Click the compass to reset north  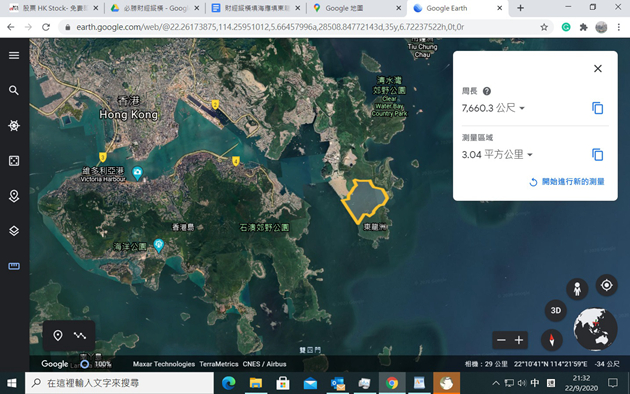tap(552, 340)
